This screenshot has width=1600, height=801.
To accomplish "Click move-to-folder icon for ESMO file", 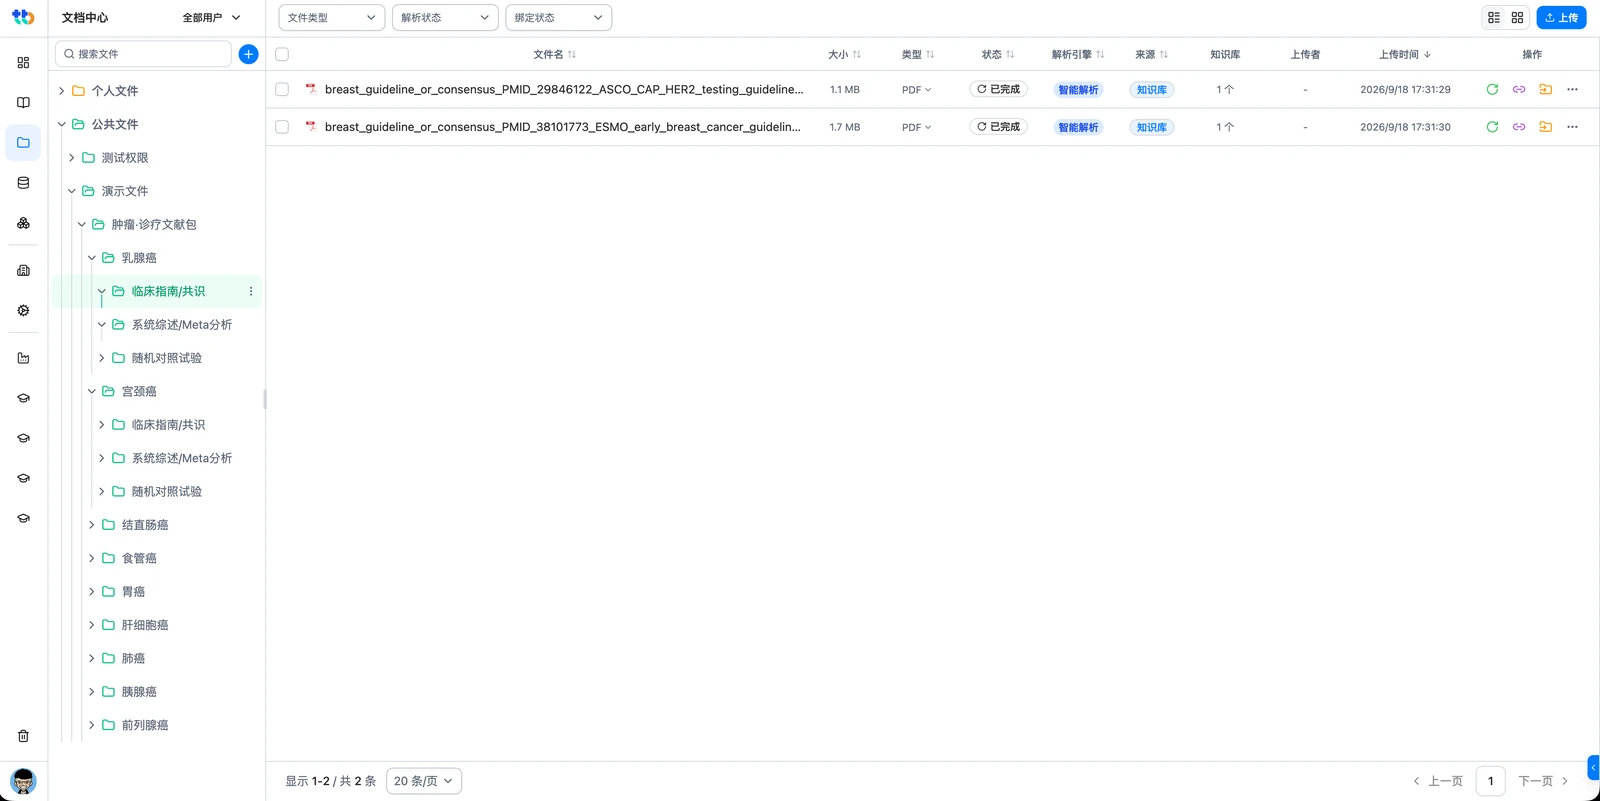I will coord(1545,127).
